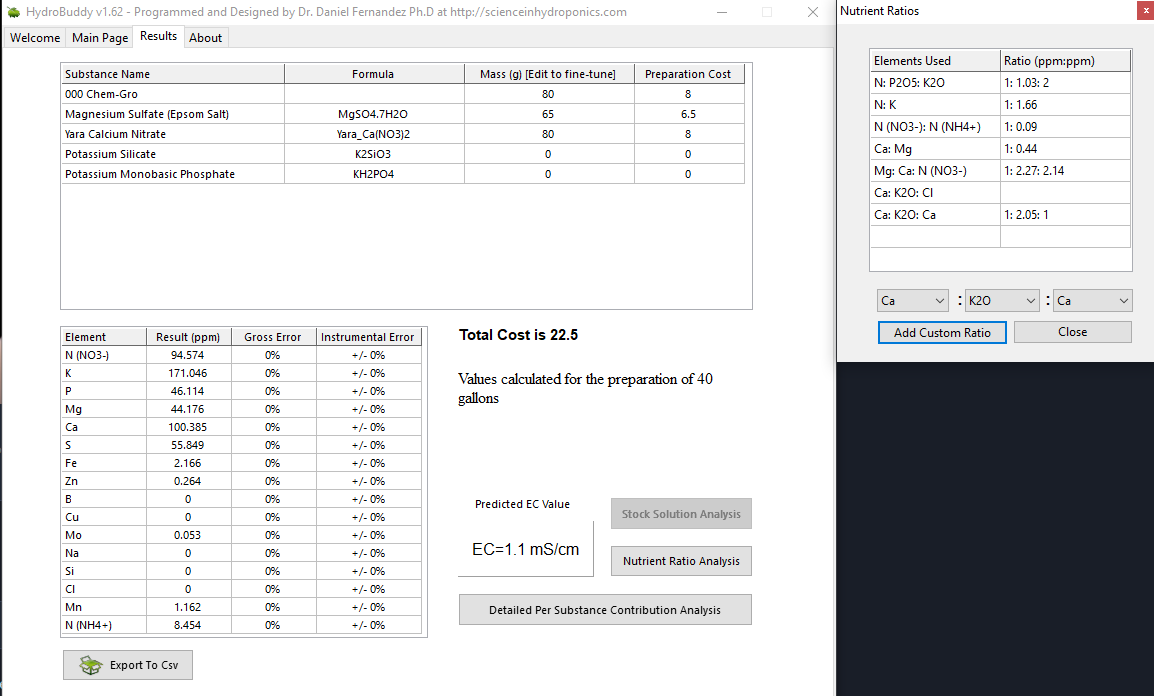1154x696 pixels.
Task: Open Nutrient Ratio Analysis
Action: tap(682, 561)
